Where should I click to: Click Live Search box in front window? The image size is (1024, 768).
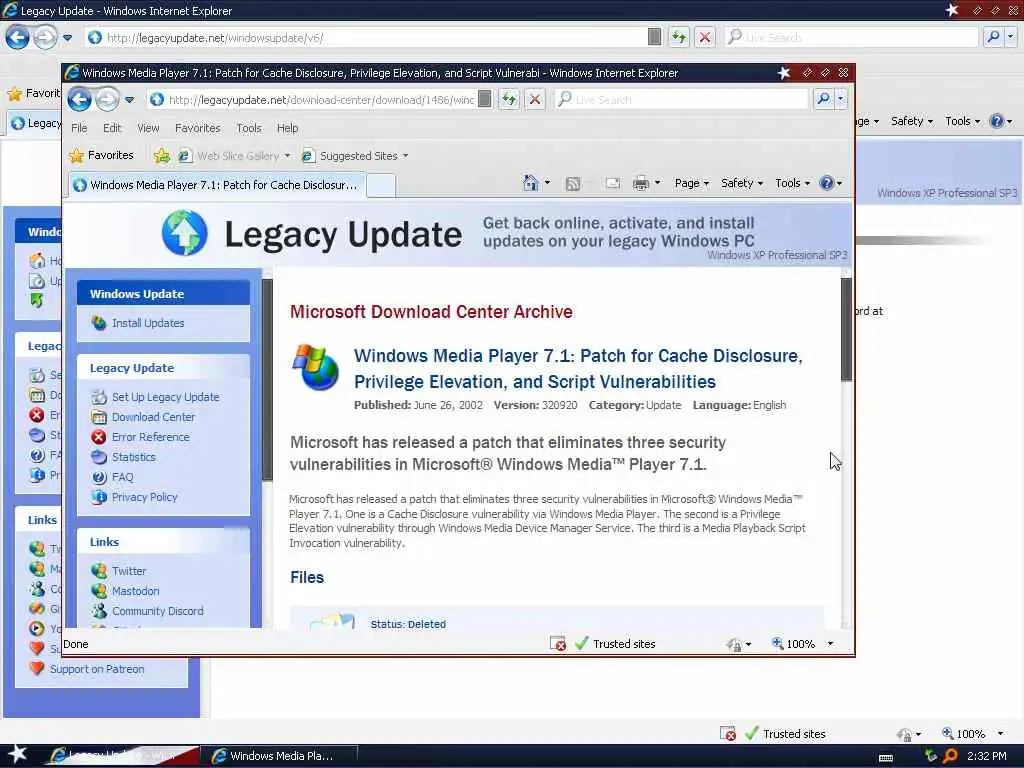[x=683, y=99]
